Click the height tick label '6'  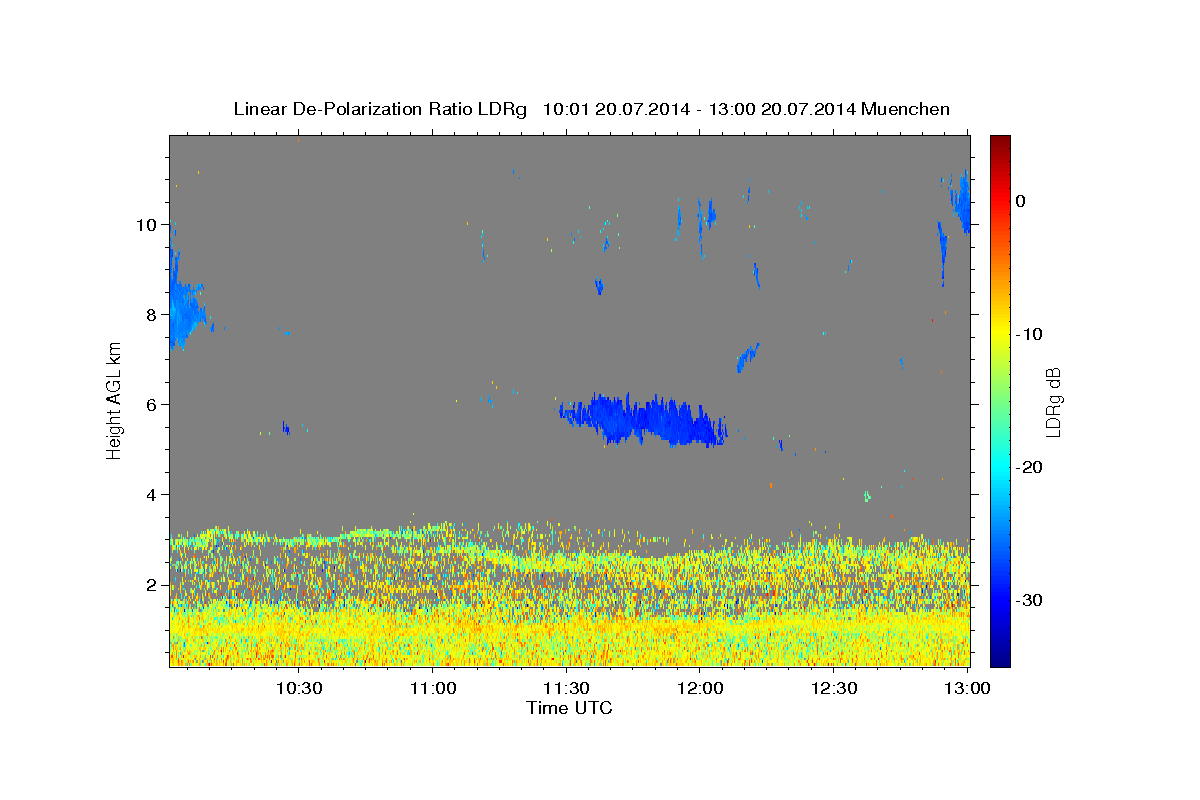coord(152,405)
